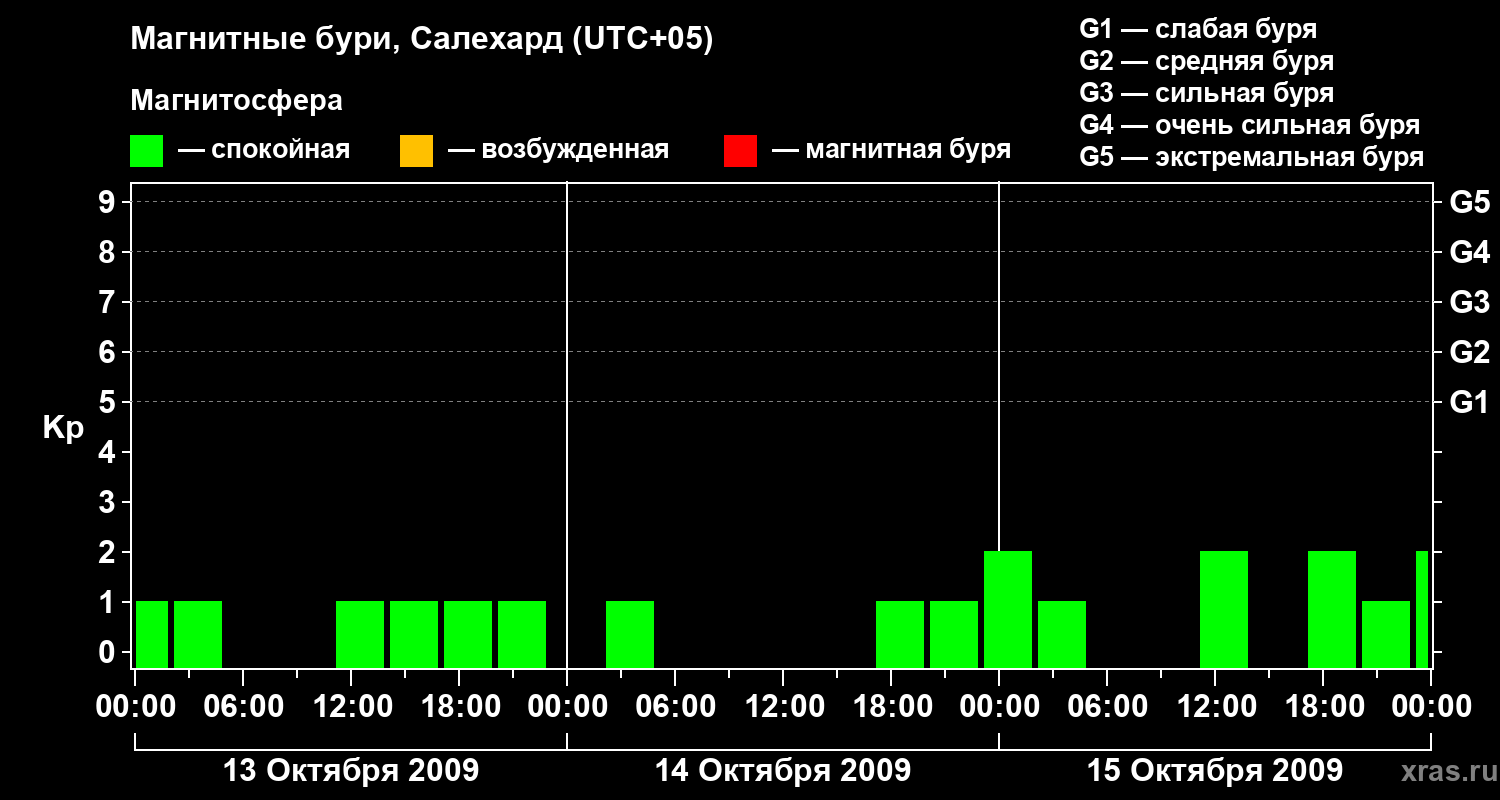Click the '— возбужденная' legend label
1500x800 pixels.
pos(558,151)
